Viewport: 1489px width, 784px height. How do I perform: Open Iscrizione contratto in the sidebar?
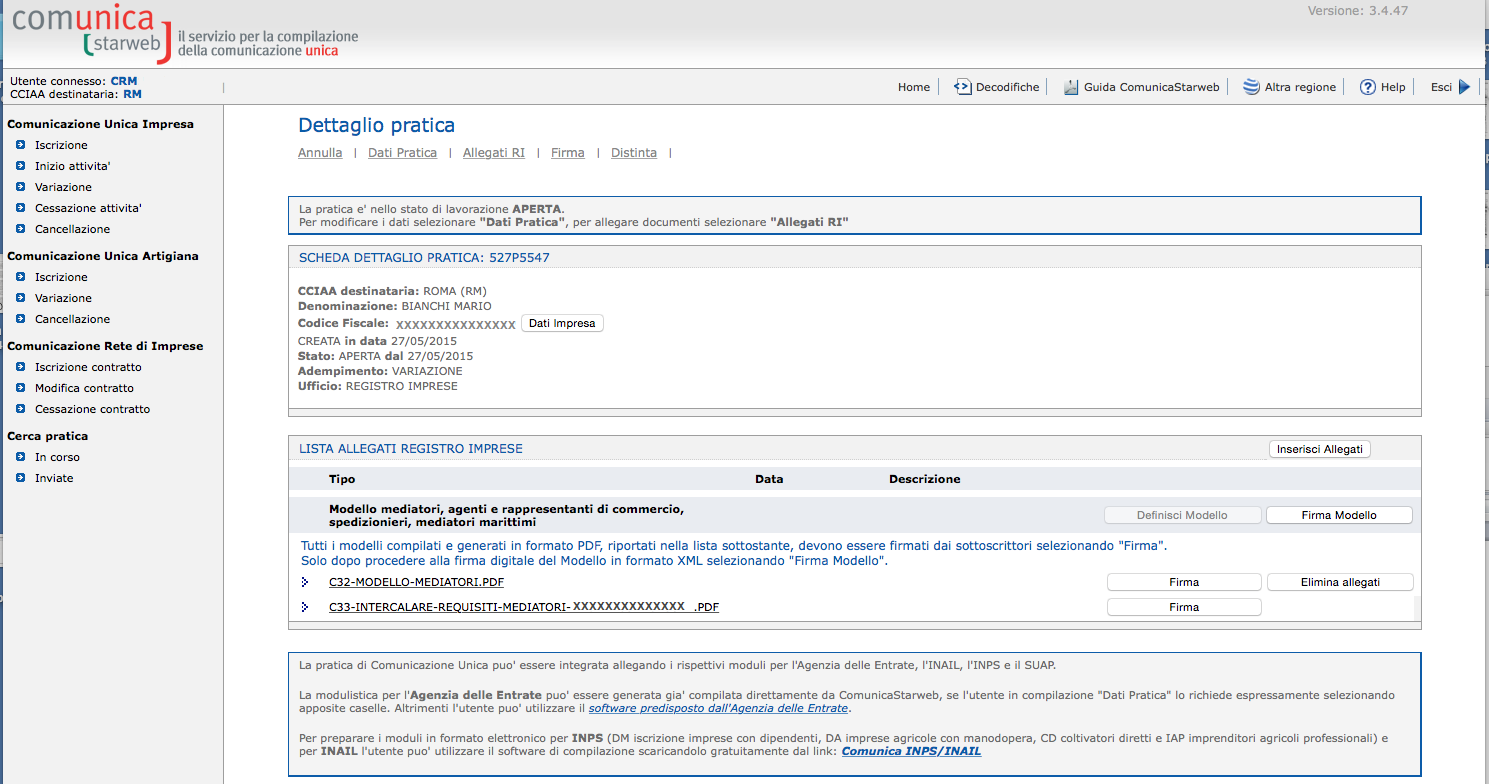[x=88, y=367]
